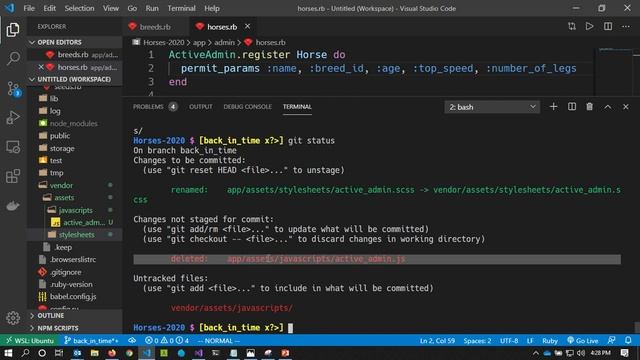Open the Windows Start menu
Screen dimensions: 640x360
[8, 353]
